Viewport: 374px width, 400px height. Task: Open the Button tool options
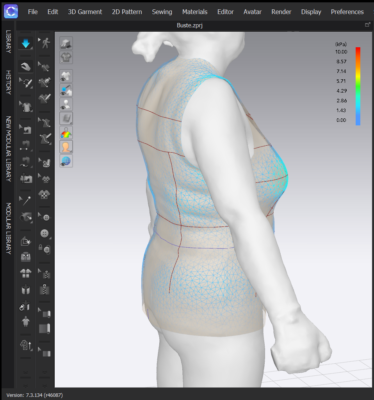click(45, 233)
